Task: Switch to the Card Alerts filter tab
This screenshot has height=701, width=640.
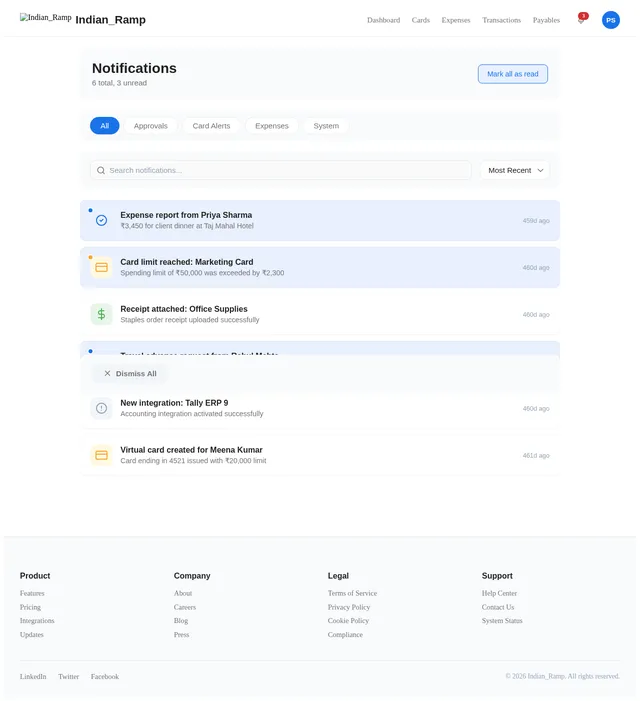Action: pos(211,126)
